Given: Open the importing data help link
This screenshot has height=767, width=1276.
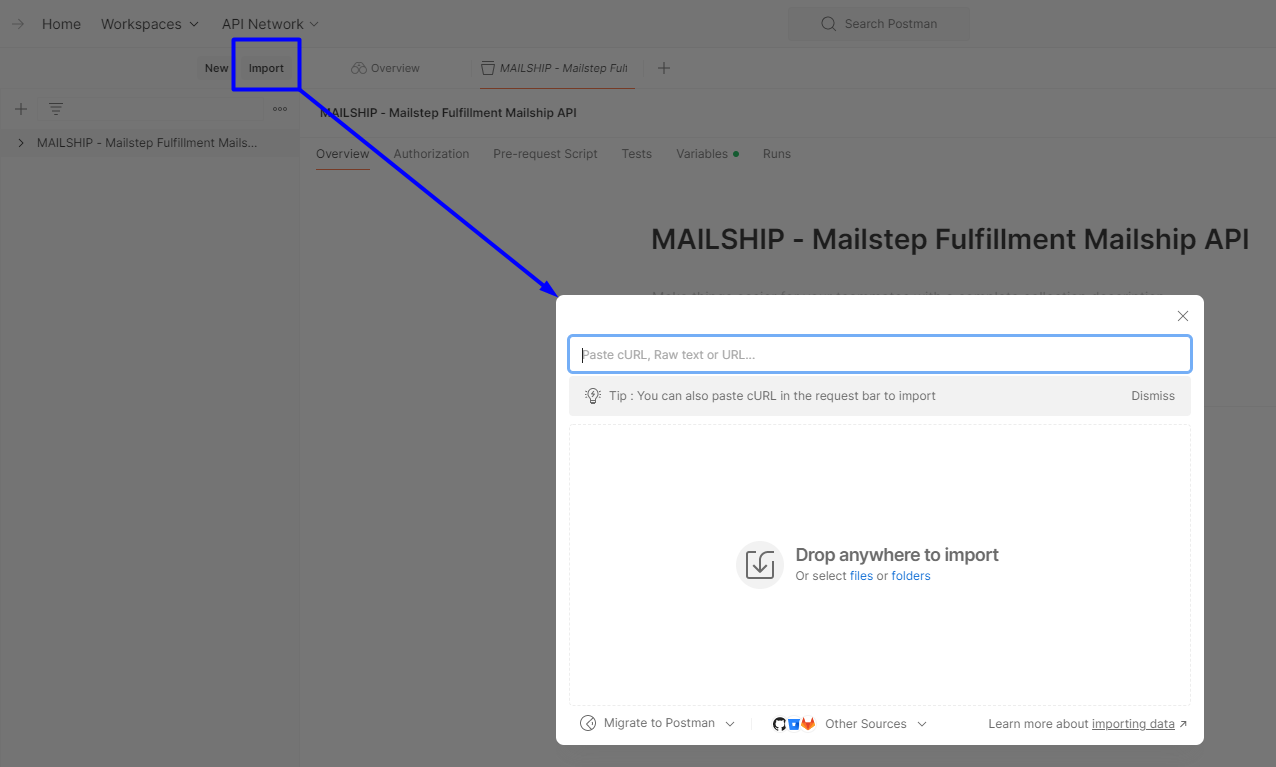Looking at the screenshot, I should 1133,724.
